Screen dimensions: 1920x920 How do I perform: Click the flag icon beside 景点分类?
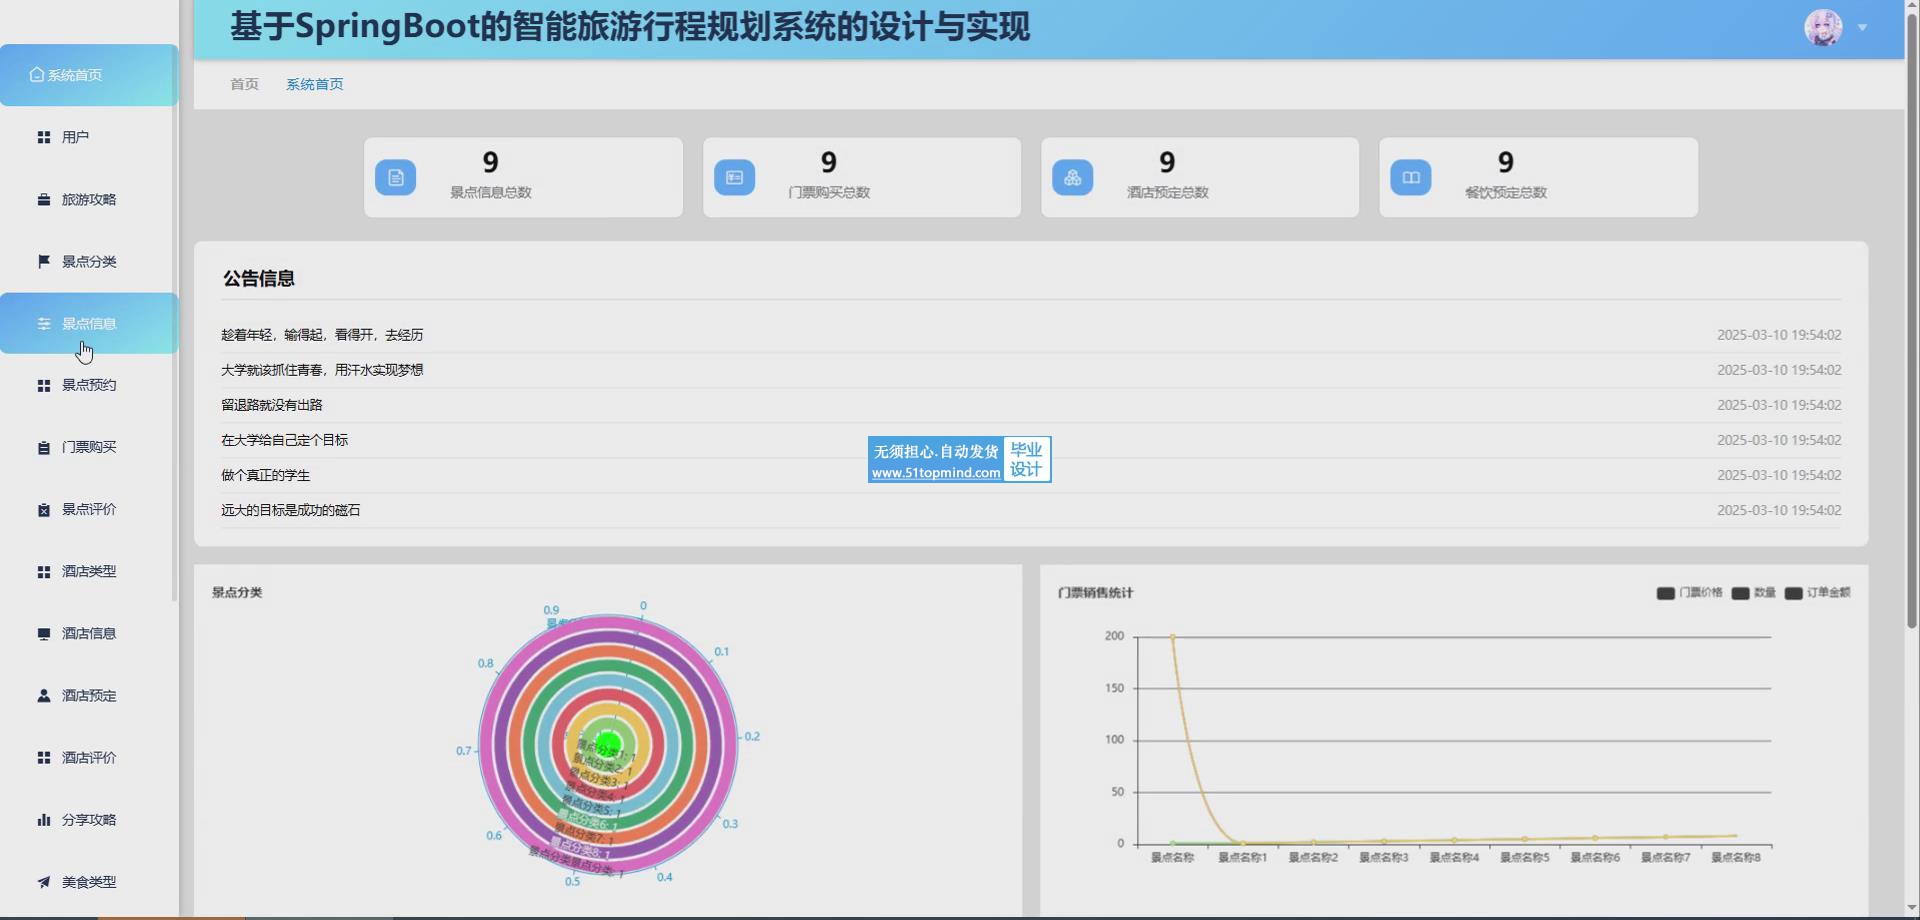click(43, 262)
